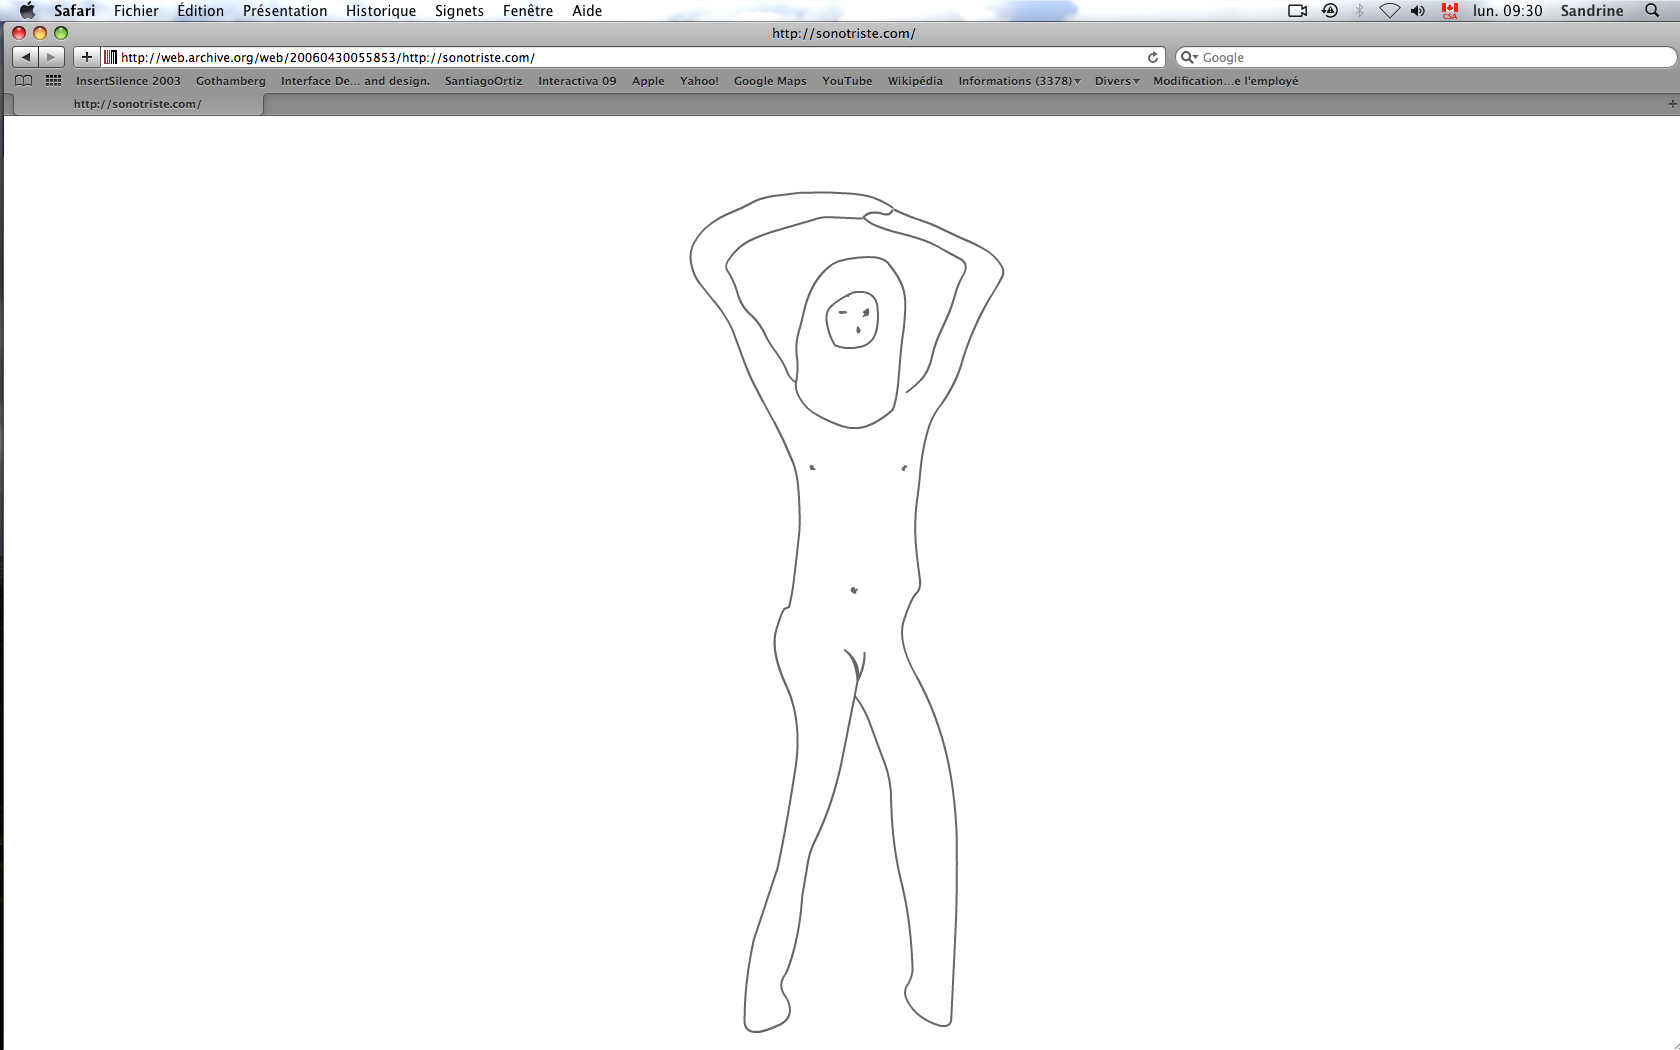Open the Safari menu
The width and height of the screenshot is (1680, 1050).
coord(75,11)
